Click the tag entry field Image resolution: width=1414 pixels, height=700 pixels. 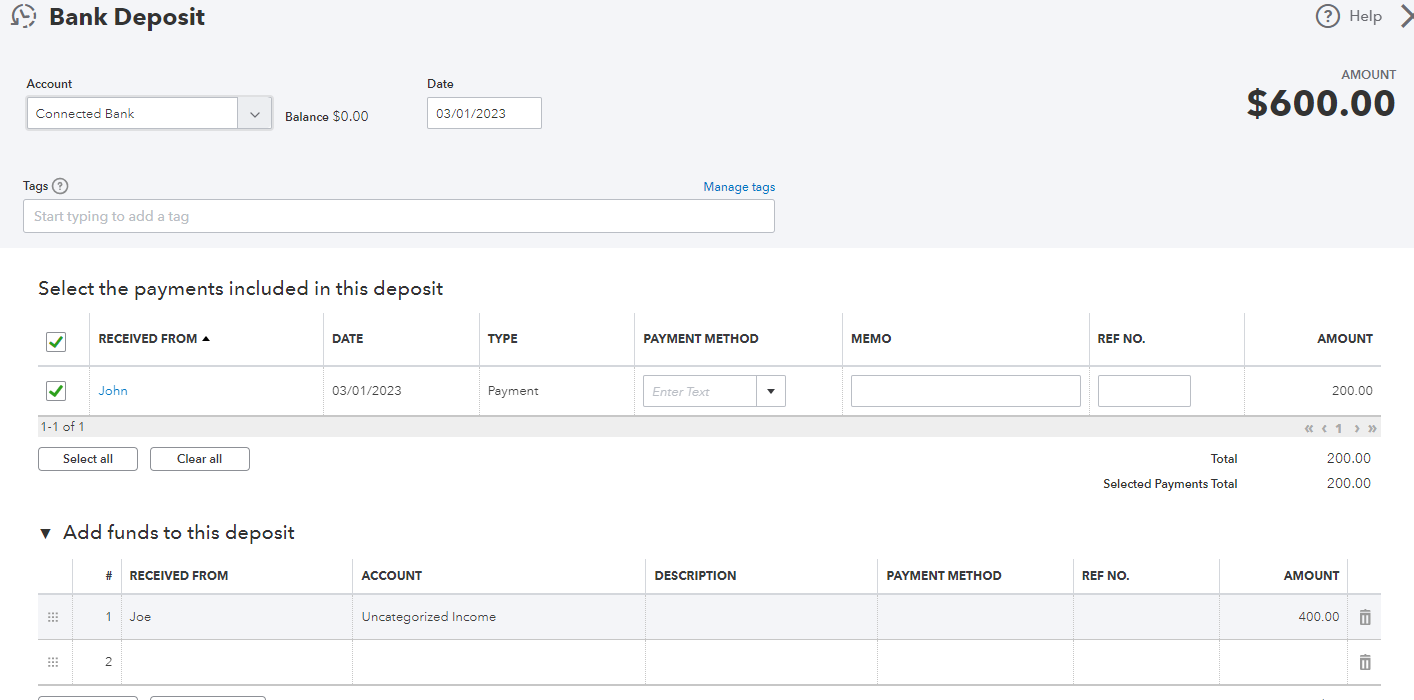[x=398, y=215]
